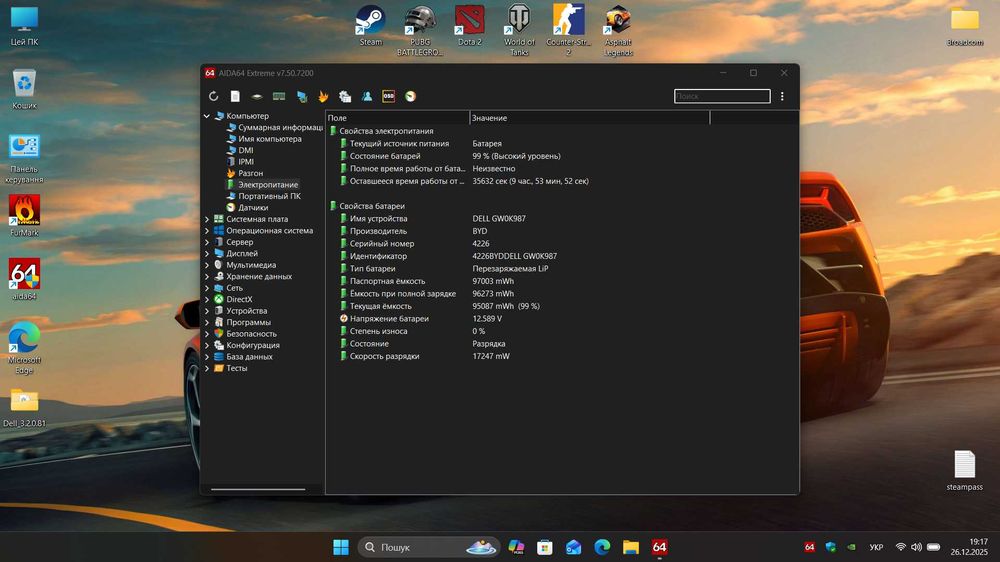Select PUBG BATTLEGROUNDS desktop icon

pos(420,31)
